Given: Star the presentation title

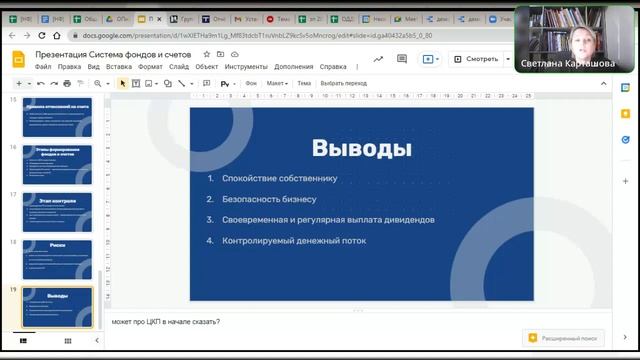Looking at the screenshot, I should coord(207,54).
